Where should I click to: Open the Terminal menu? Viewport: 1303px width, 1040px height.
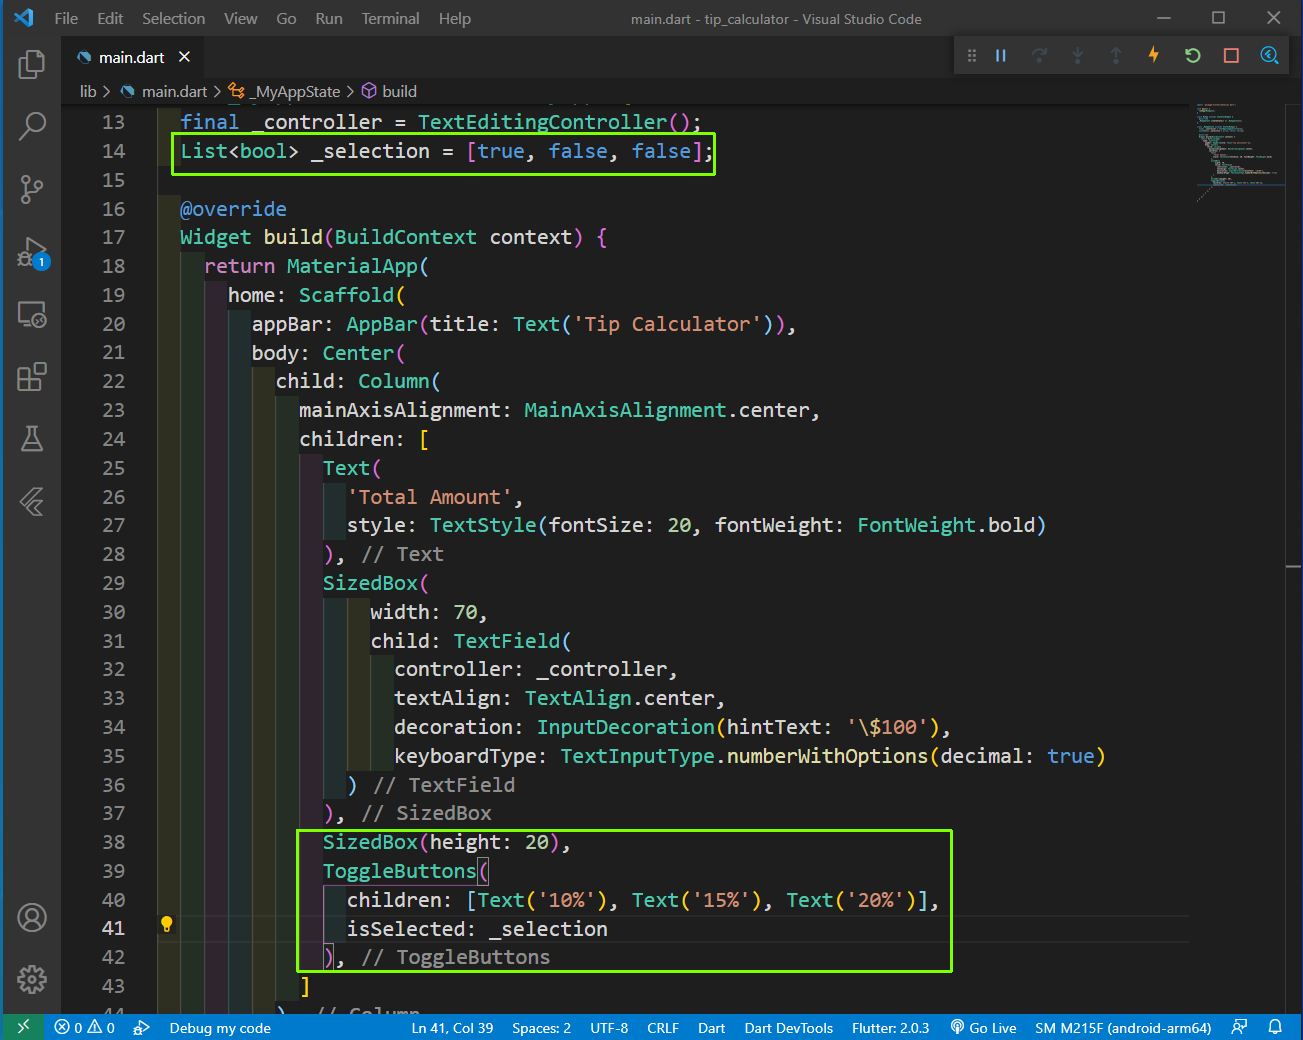point(390,18)
